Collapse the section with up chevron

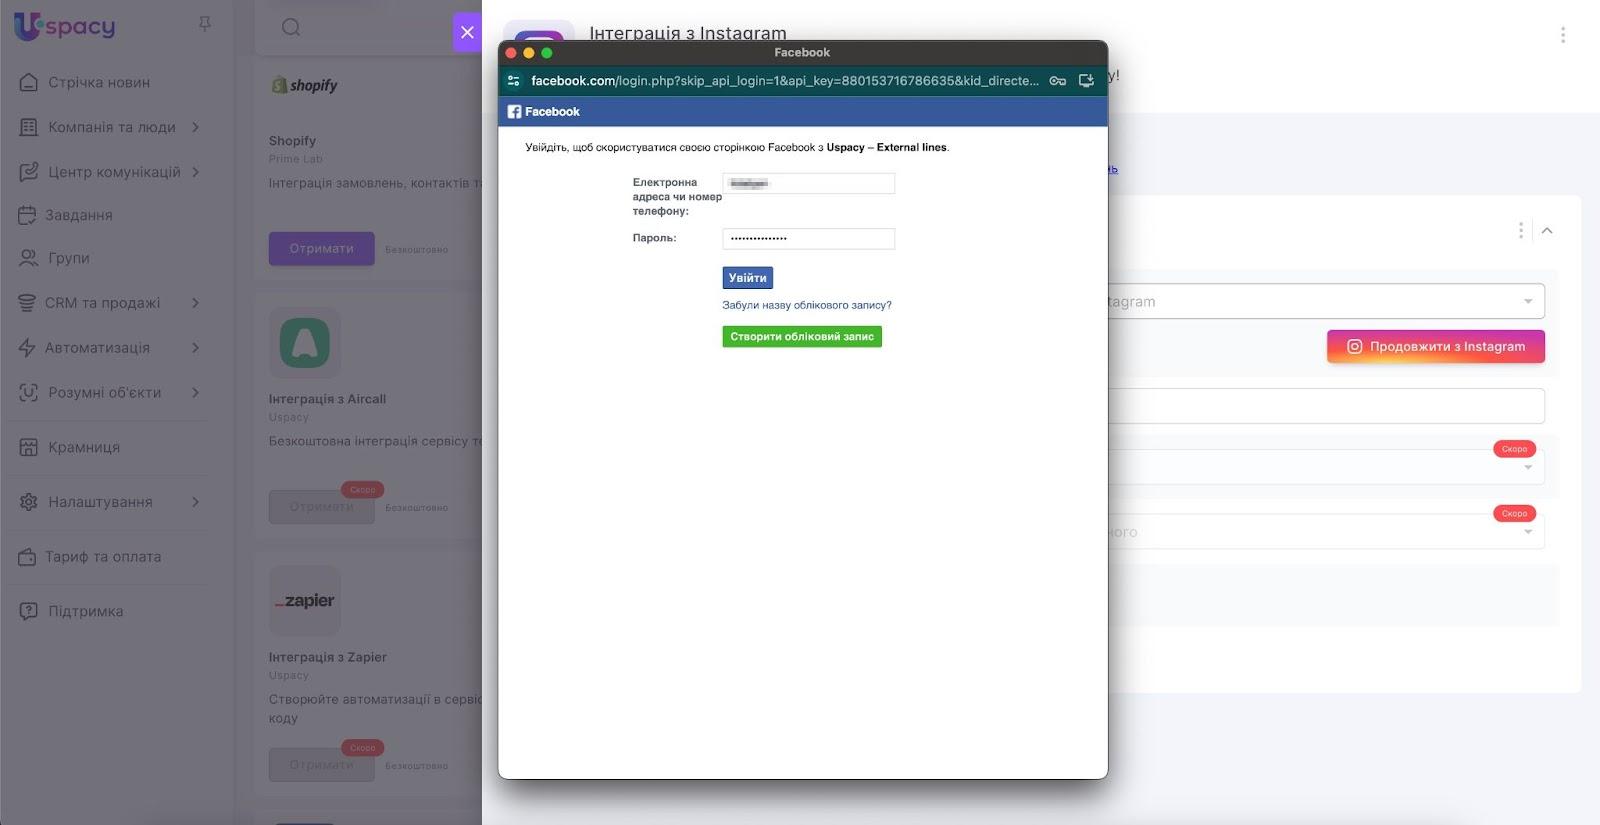click(1547, 231)
